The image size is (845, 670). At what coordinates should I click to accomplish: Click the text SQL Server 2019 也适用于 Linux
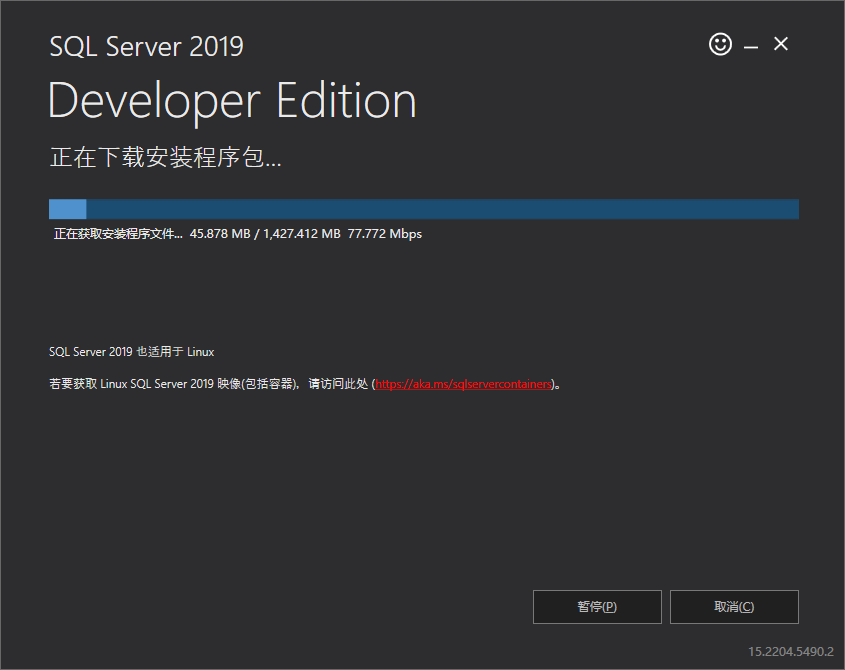pos(131,352)
